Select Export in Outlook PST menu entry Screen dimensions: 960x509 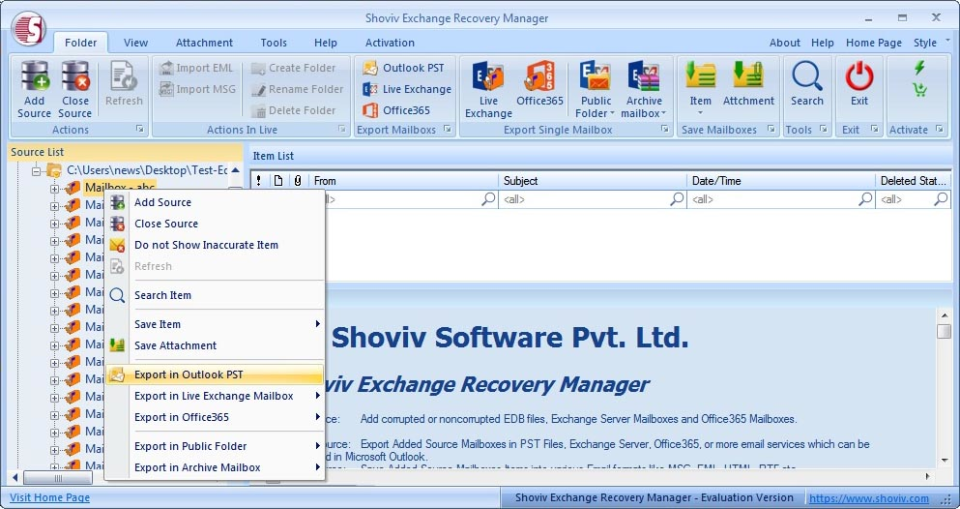[x=214, y=374]
